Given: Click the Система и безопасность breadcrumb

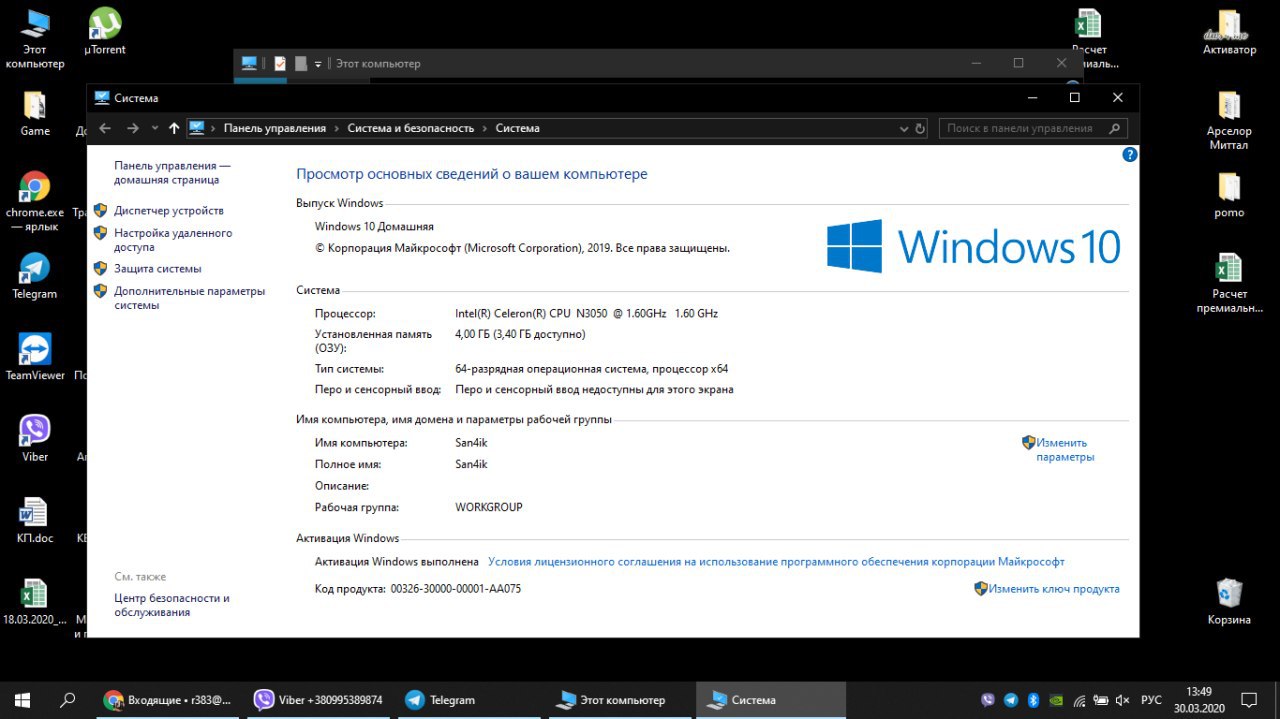Looking at the screenshot, I should (x=411, y=128).
